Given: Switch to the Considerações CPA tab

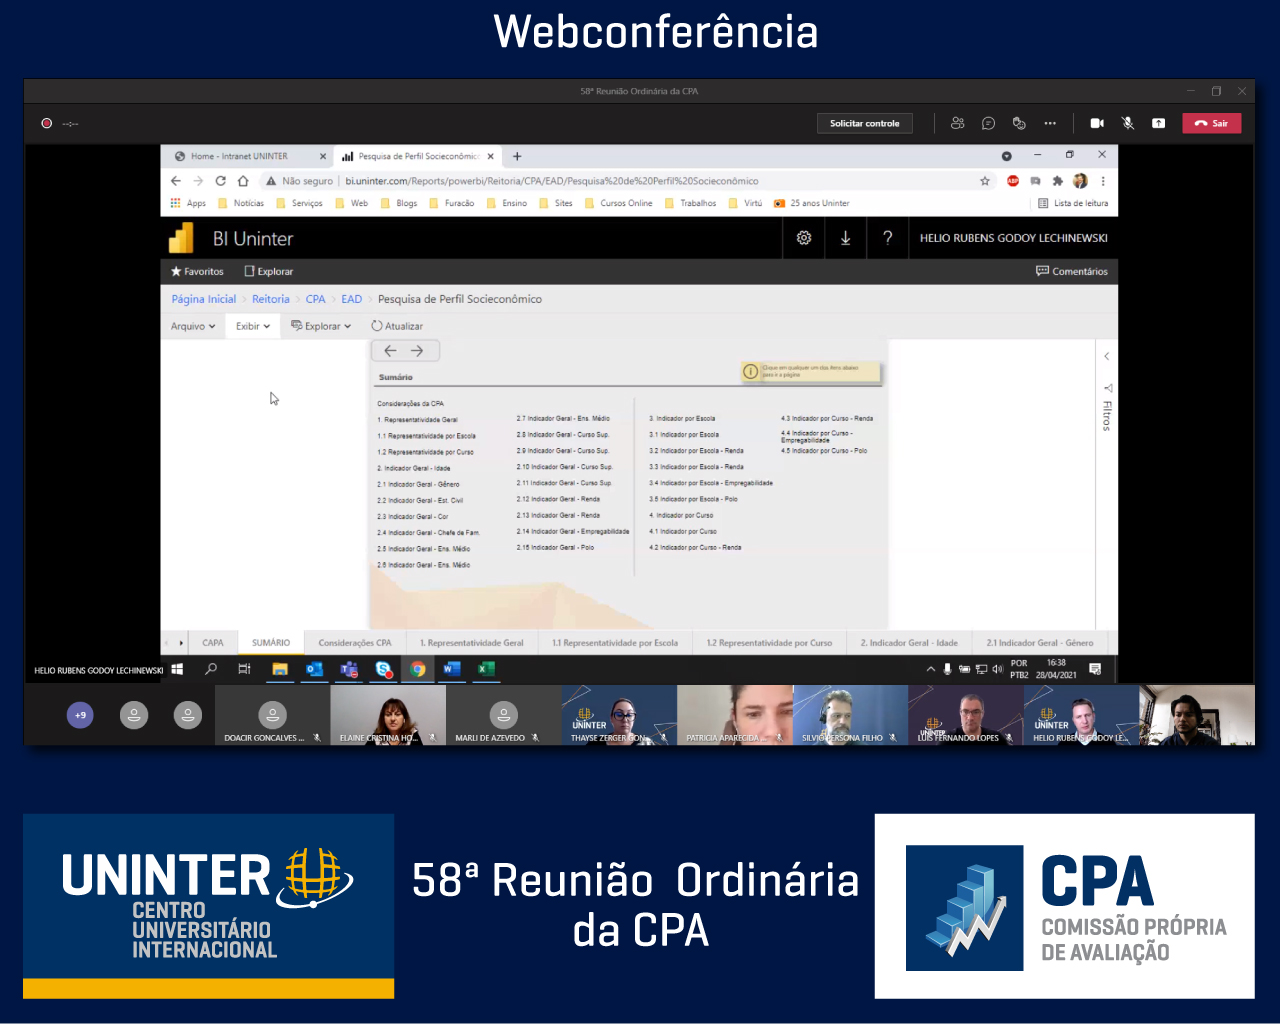Looking at the screenshot, I should click(355, 643).
